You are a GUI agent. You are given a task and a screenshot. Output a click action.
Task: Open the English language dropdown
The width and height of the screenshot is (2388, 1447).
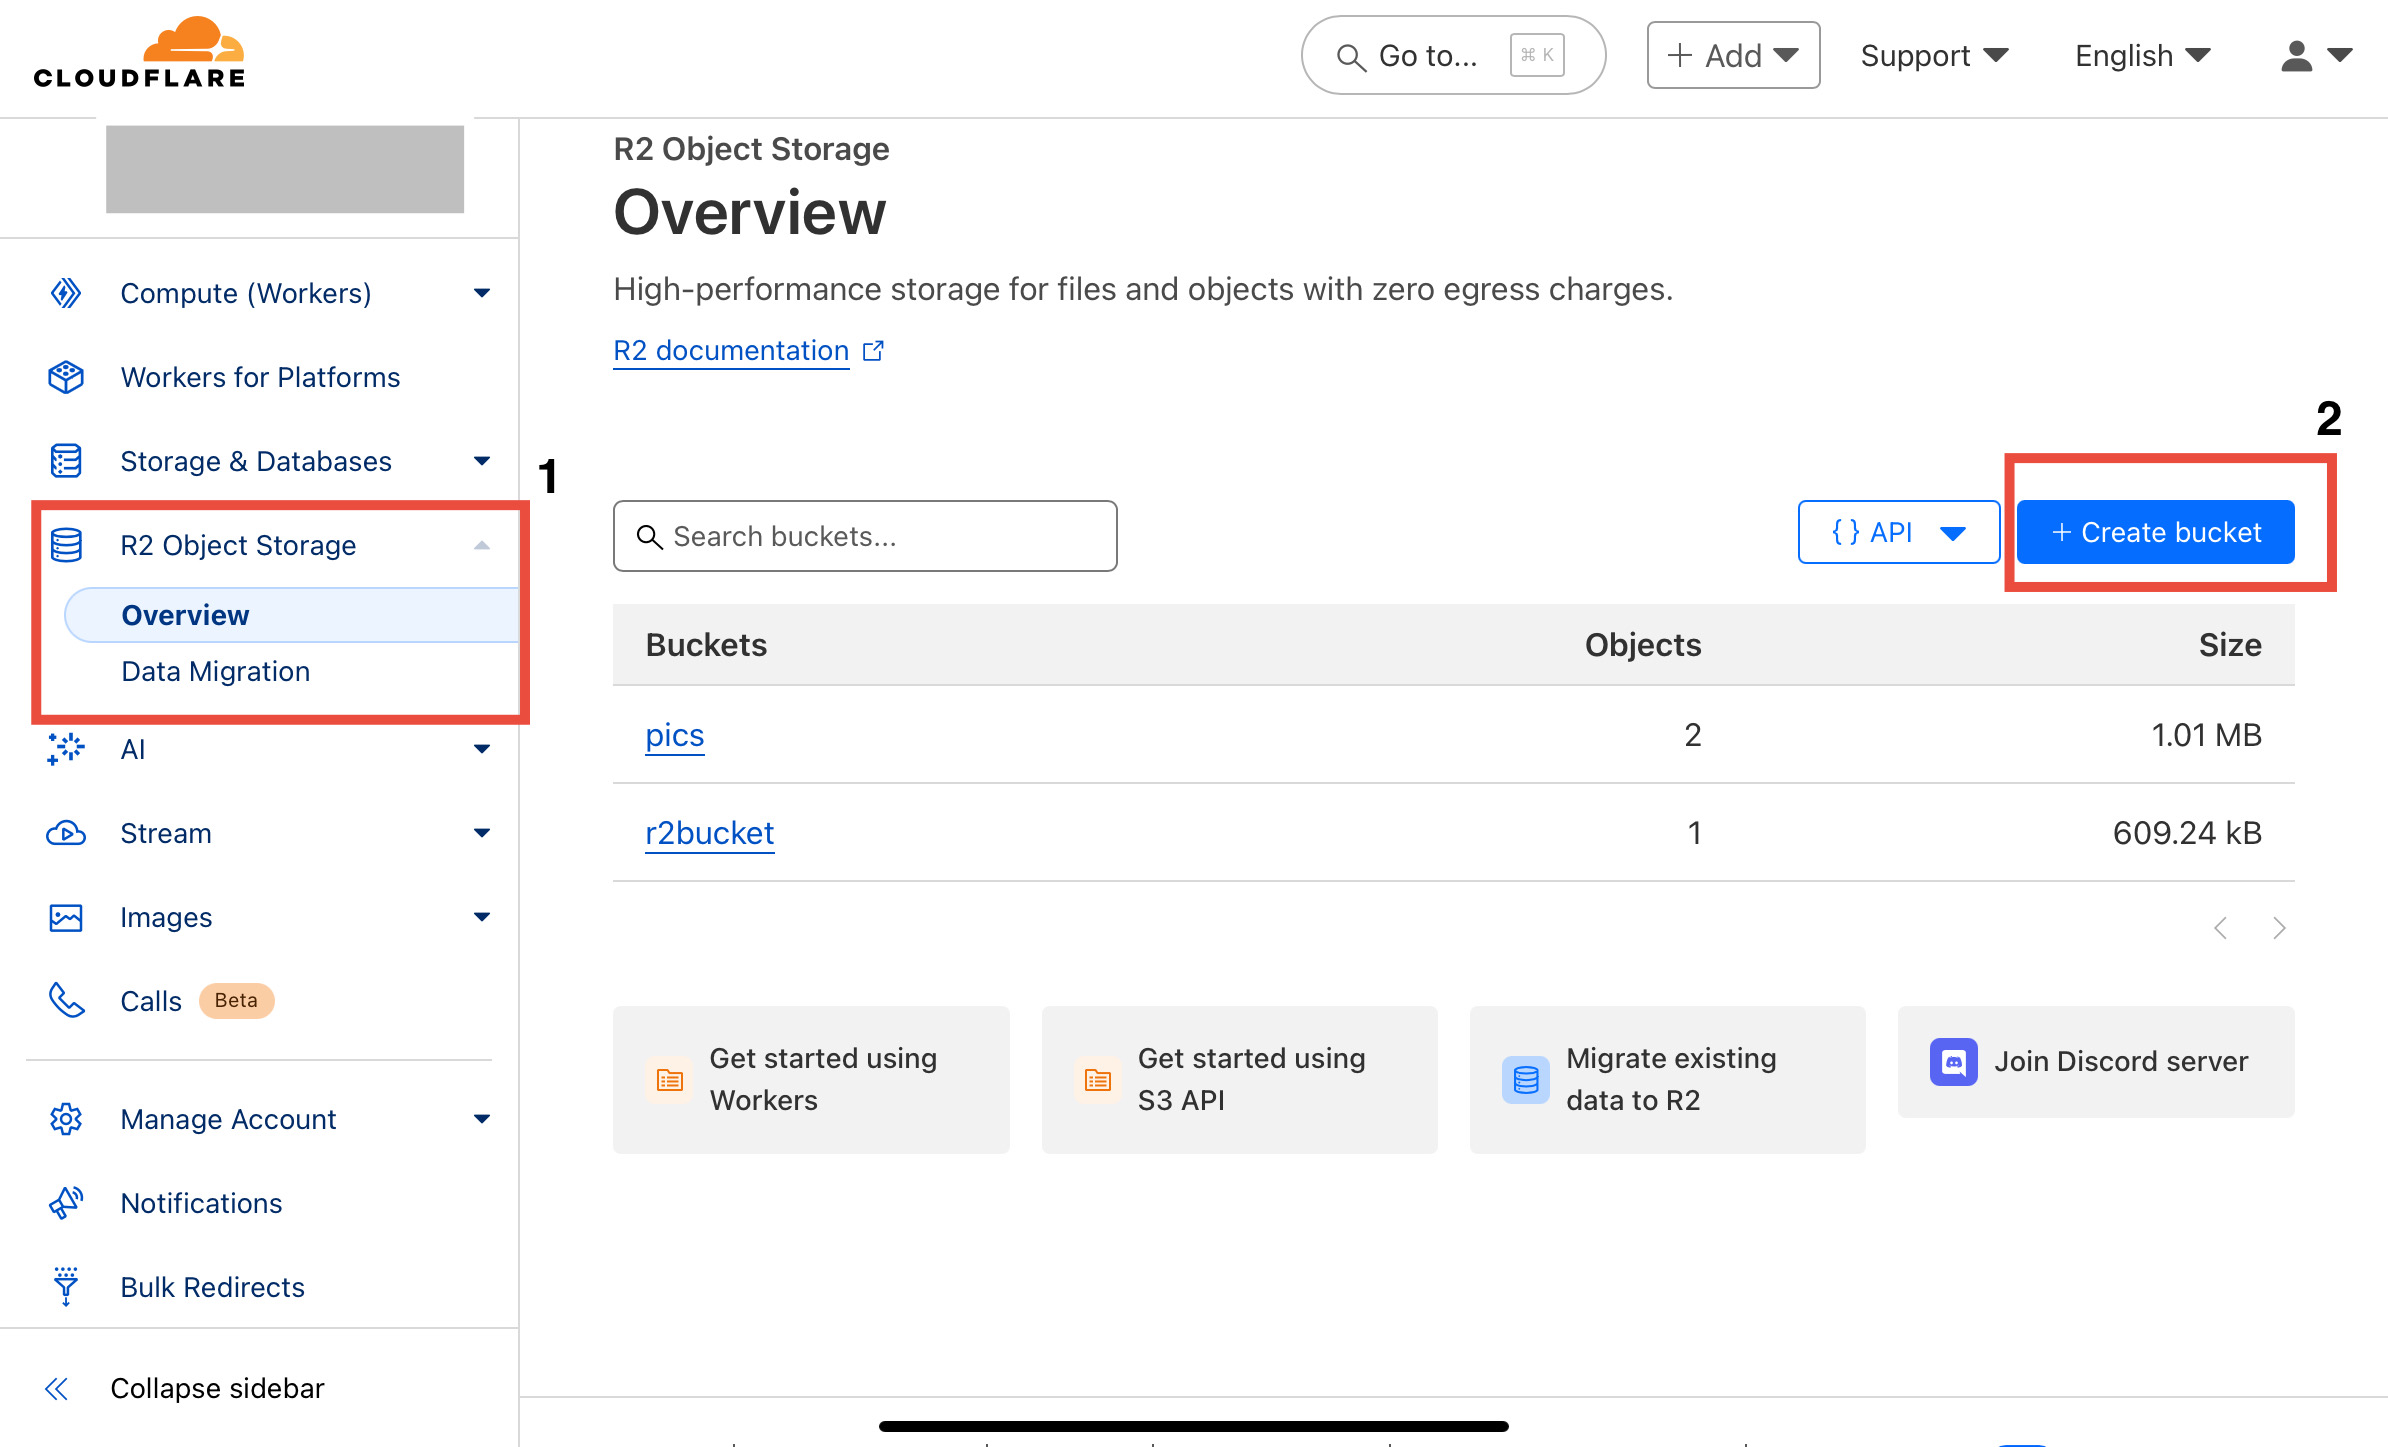click(2142, 55)
